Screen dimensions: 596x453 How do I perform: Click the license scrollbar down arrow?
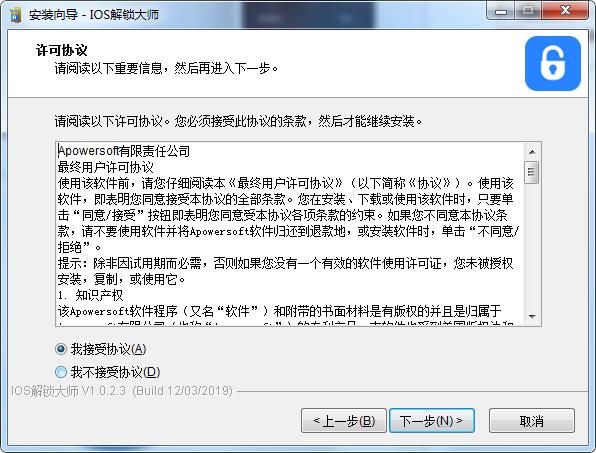click(x=532, y=316)
